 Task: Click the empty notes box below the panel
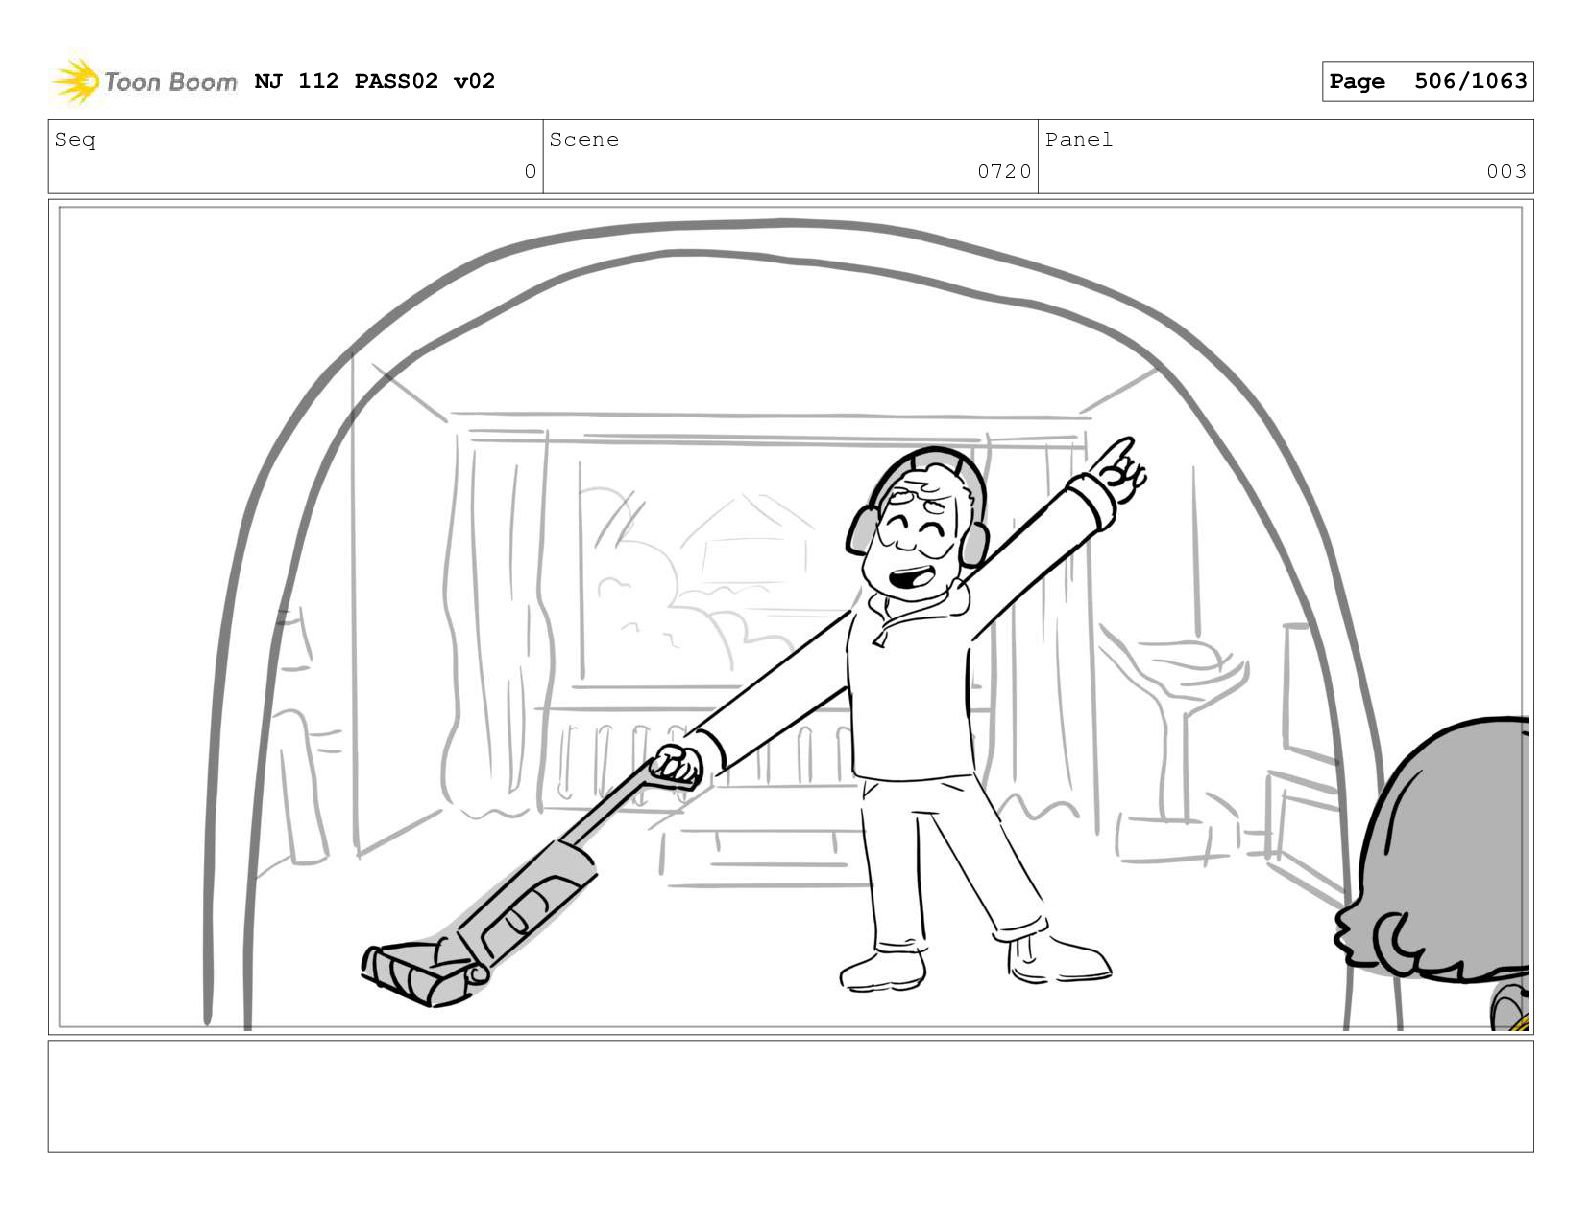(790, 1096)
